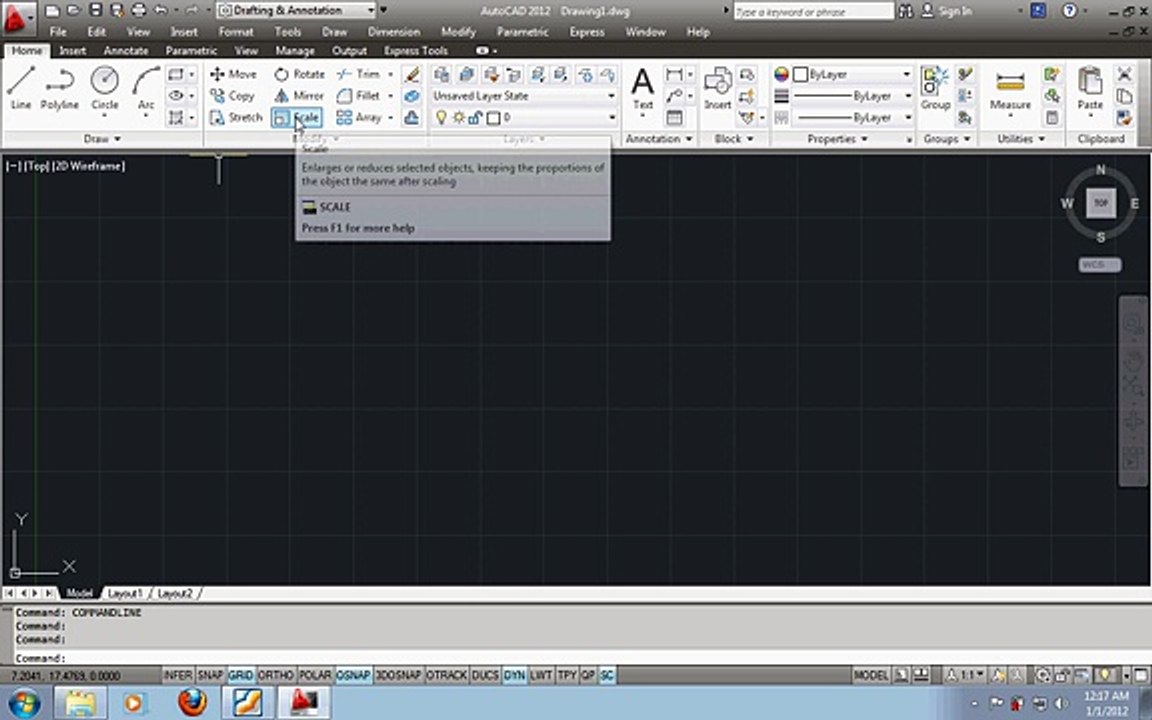Click the viewport [Top] view control label
Viewport: 1152px width, 720px height.
37,167
